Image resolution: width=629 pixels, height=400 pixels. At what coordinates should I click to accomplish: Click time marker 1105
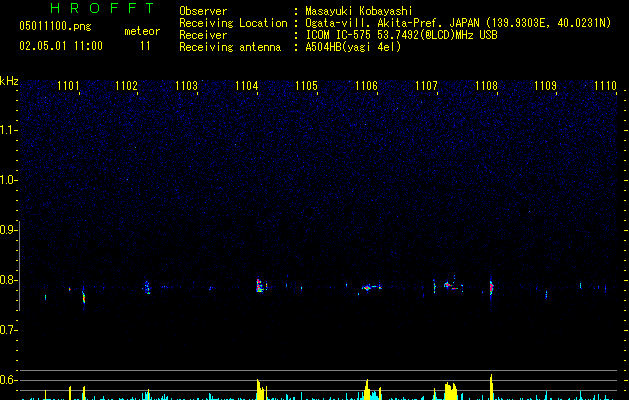point(306,86)
